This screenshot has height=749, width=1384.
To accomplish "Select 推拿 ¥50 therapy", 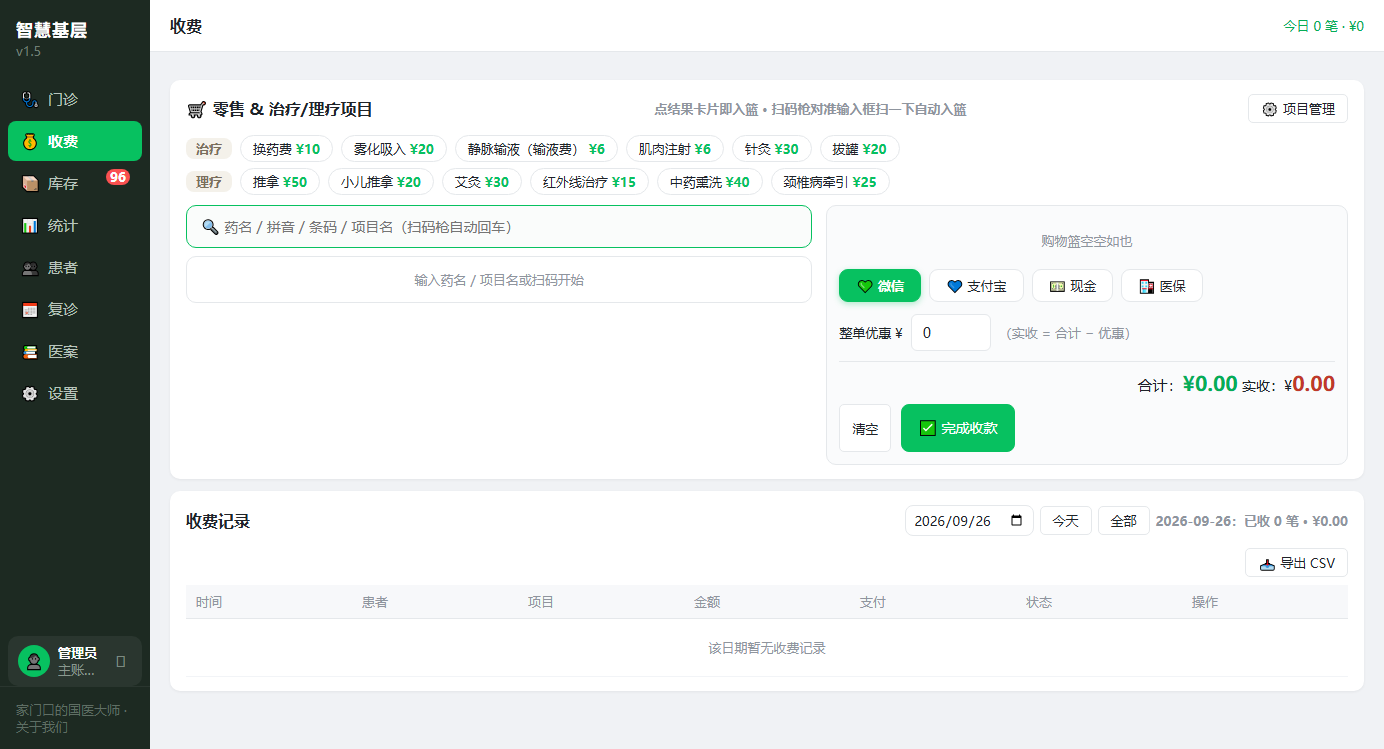I will pos(280,182).
